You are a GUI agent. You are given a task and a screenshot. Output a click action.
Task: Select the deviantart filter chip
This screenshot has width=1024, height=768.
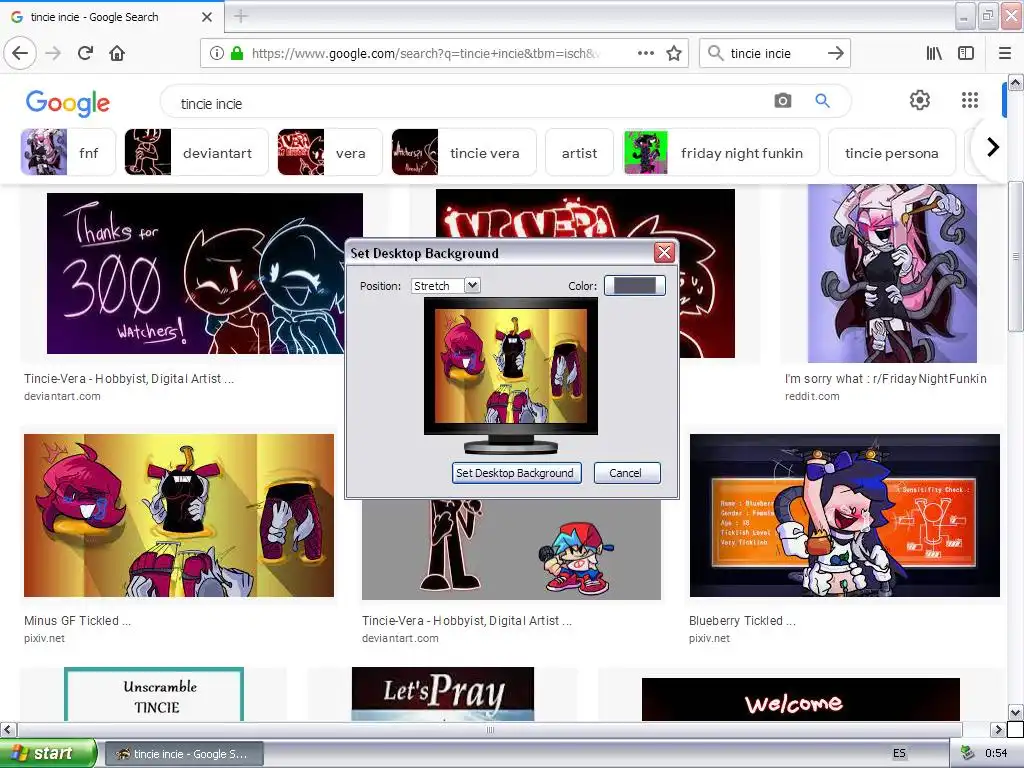tap(196, 152)
